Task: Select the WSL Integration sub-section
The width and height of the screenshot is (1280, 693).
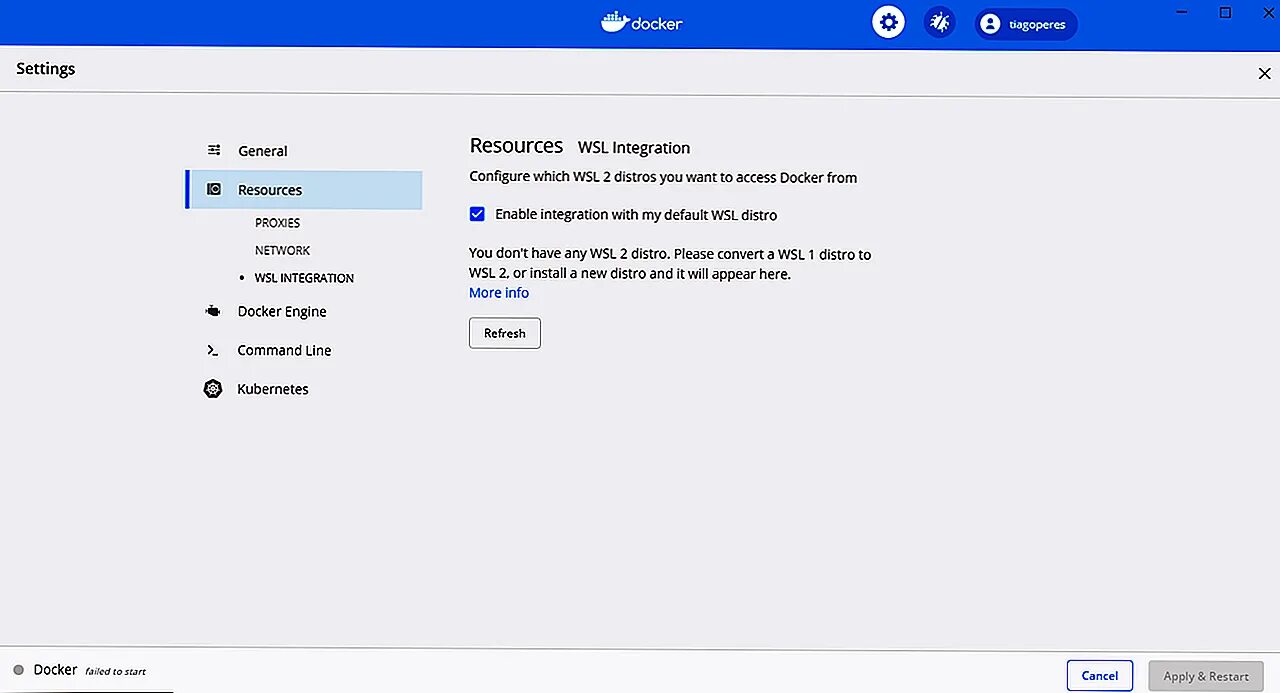Action: [304, 278]
